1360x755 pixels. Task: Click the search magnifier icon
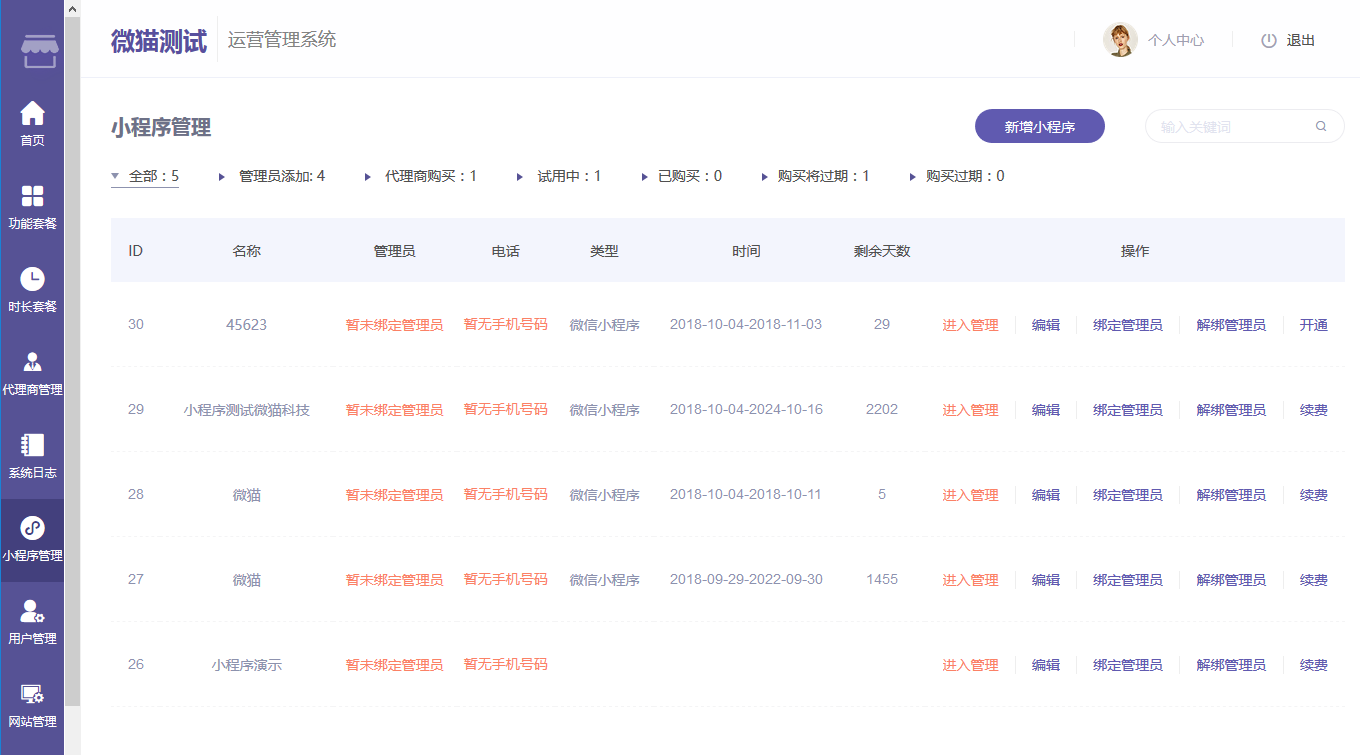(x=1321, y=127)
